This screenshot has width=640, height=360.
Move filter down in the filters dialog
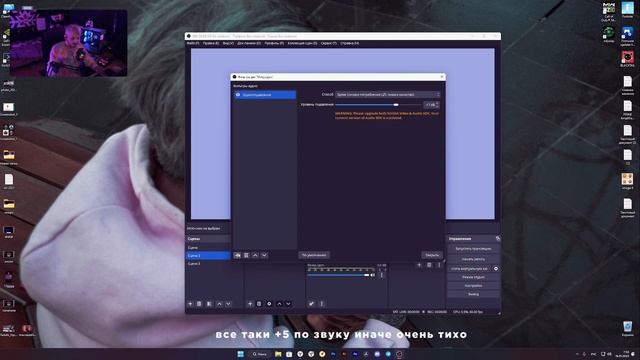264,255
